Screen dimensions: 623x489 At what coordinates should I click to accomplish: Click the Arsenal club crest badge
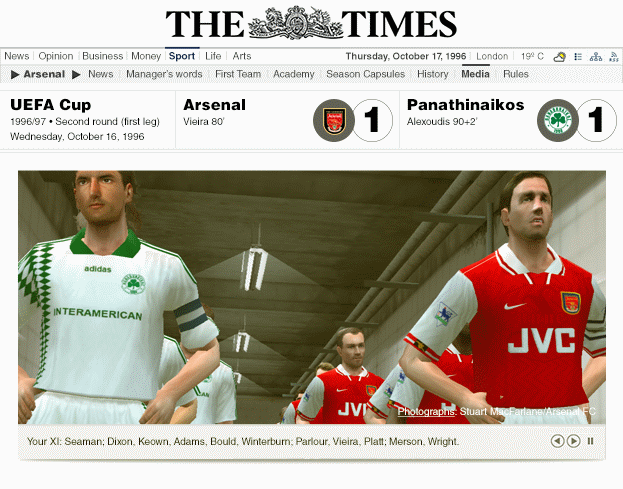(x=334, y=120)
